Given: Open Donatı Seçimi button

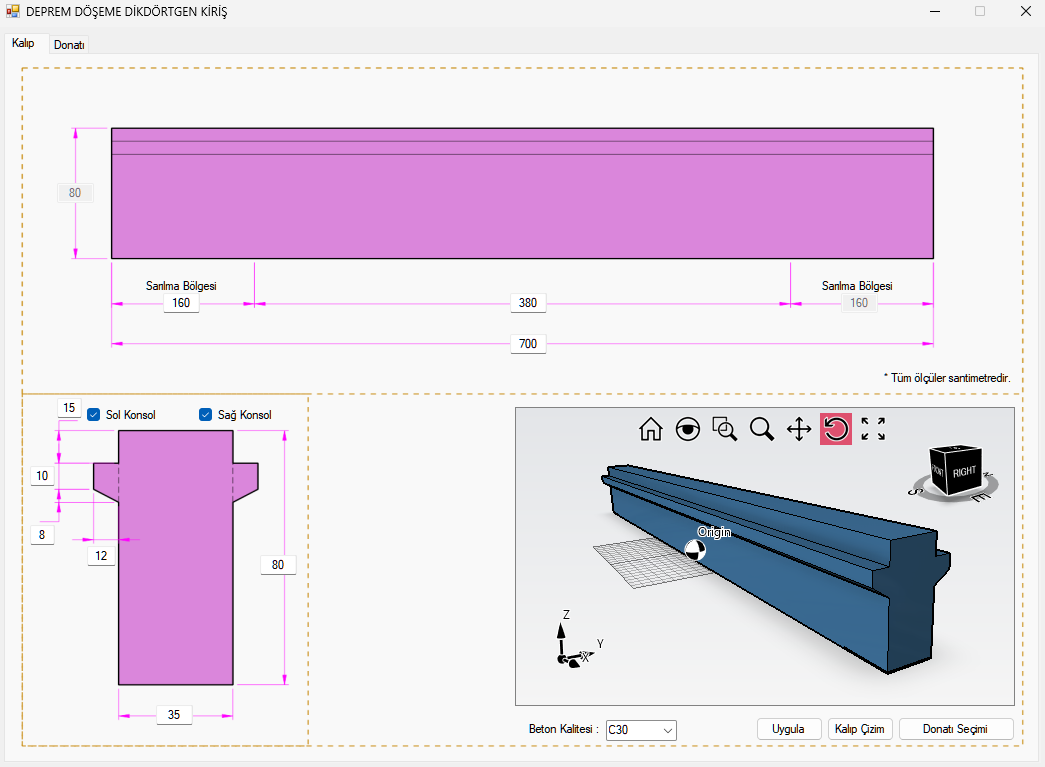Looking at the screenshot, I should (956, 729).
